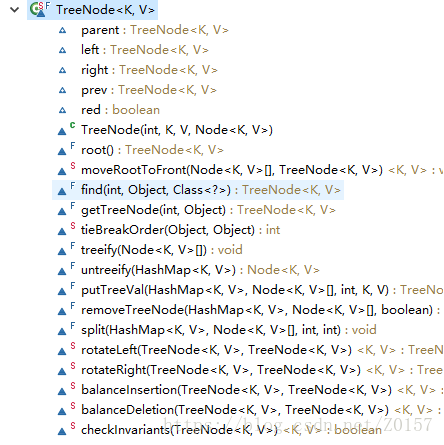The height and width of the screenshot is (445, 444).
Task: Select the rotateRight method
Action: tap(262, 370)
